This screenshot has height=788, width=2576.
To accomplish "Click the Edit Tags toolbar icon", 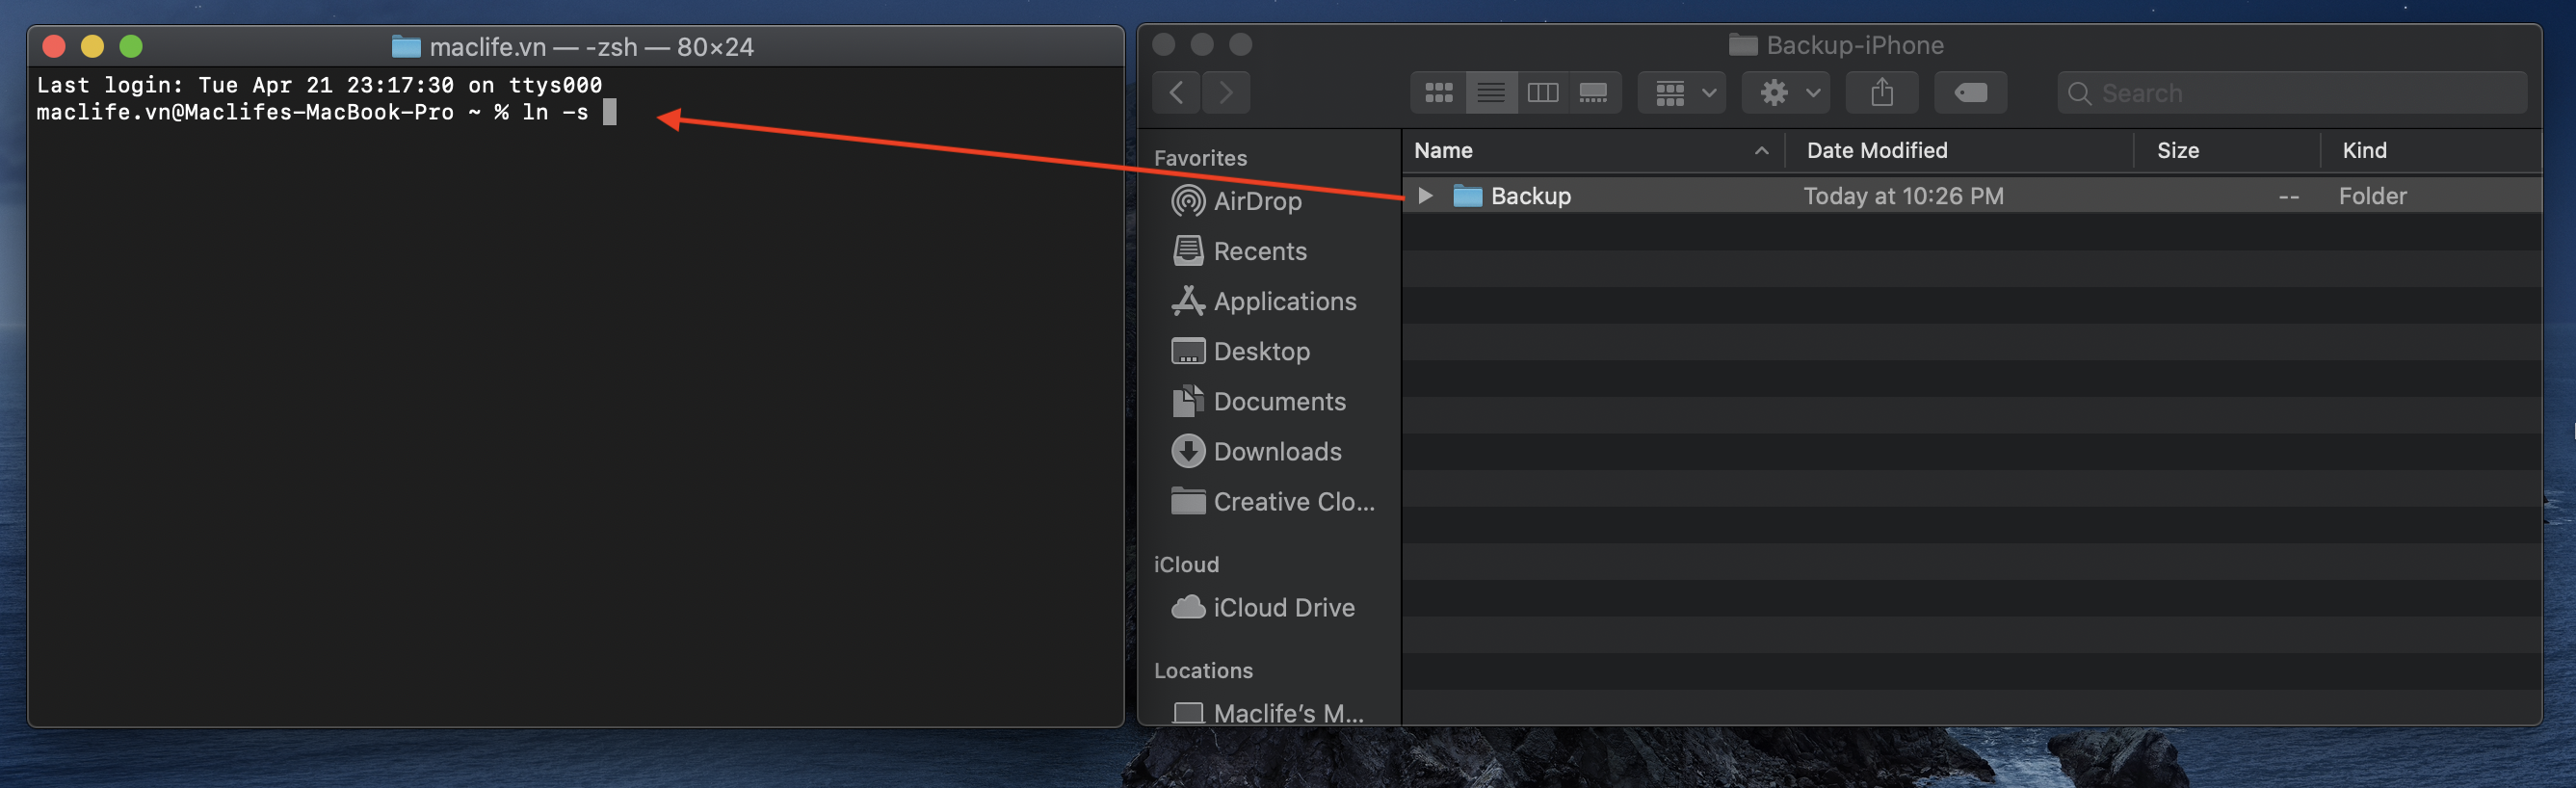I will click(x=1969, y=93).
